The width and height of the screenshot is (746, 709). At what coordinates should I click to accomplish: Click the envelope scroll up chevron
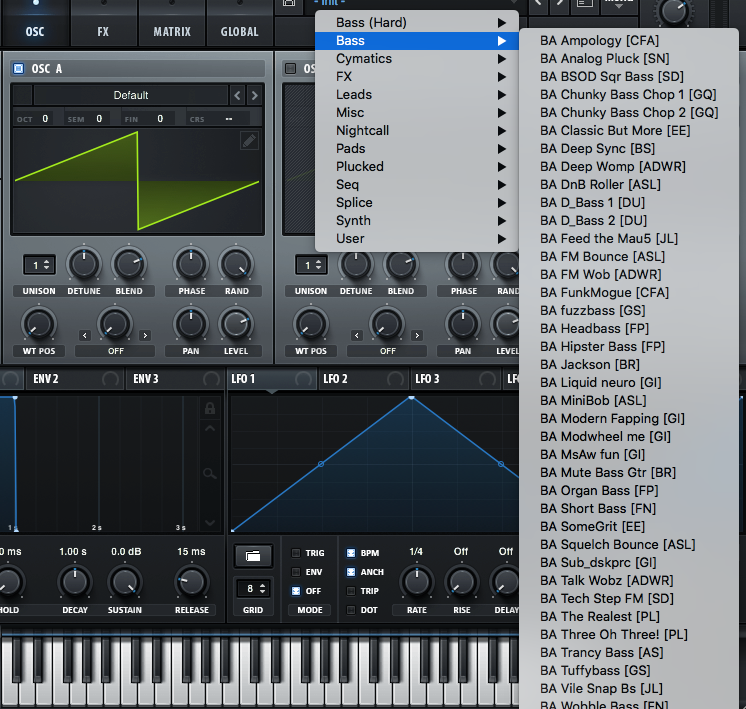tap(210, 428)
